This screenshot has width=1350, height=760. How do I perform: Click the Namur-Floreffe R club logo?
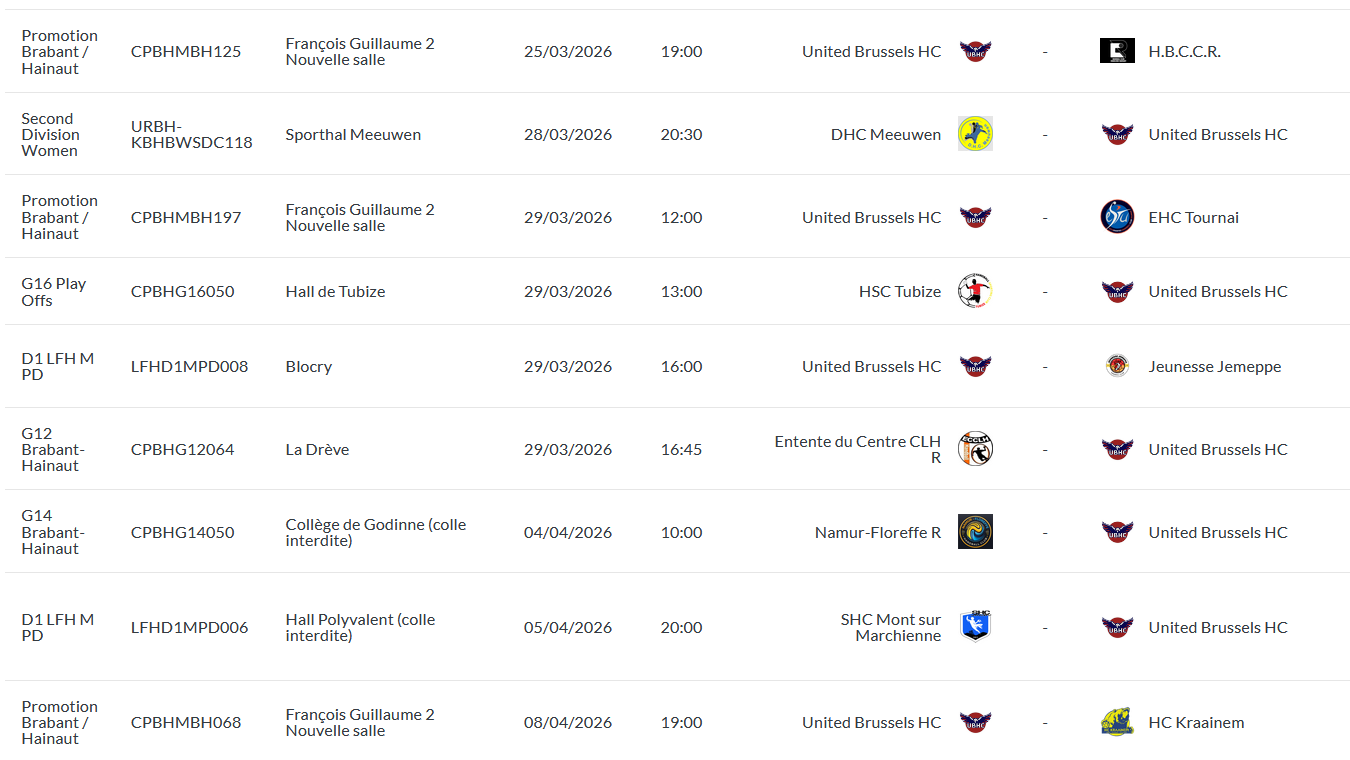click(x=975, y=532)
